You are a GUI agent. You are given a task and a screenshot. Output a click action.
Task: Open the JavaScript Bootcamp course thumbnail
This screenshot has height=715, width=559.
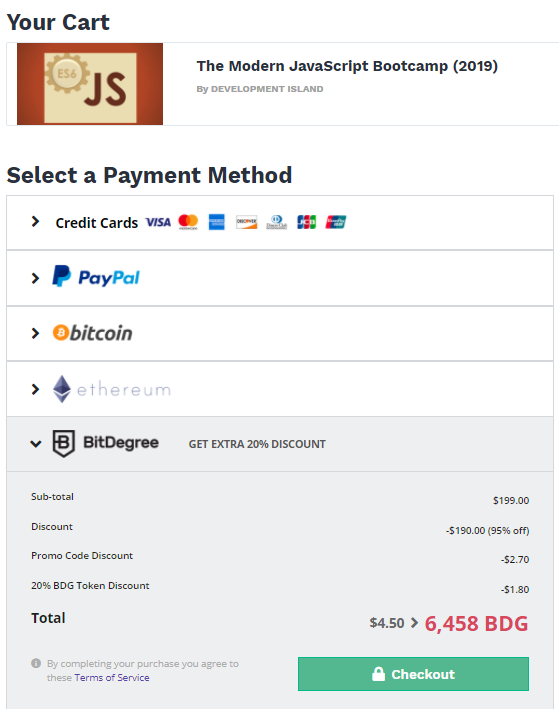(x=90, y=84)
